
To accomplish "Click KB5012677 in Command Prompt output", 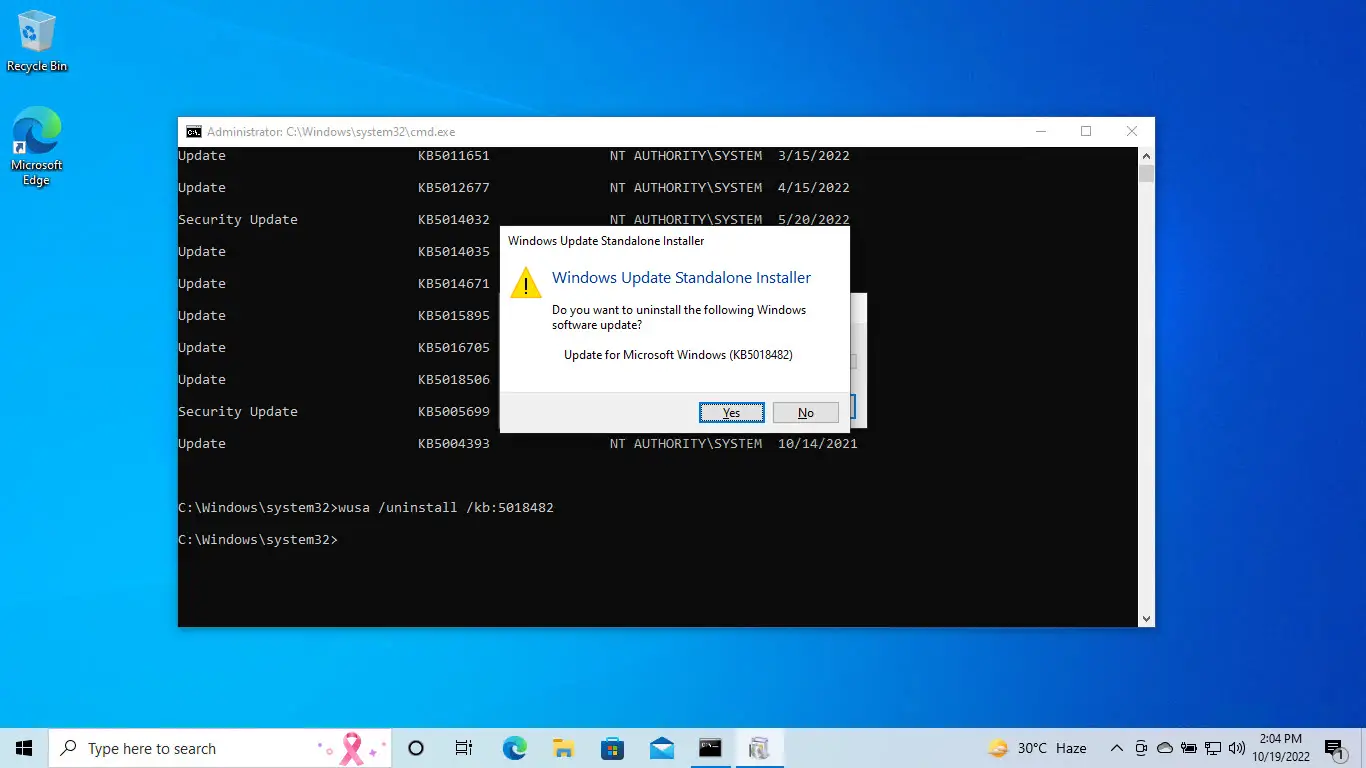I will point(454,188).
